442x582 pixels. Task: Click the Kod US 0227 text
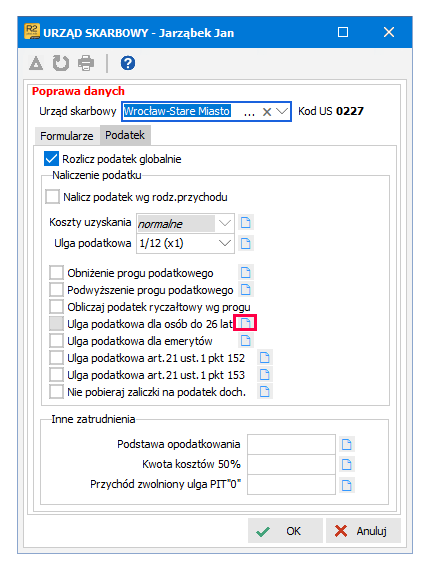point(331,111)
